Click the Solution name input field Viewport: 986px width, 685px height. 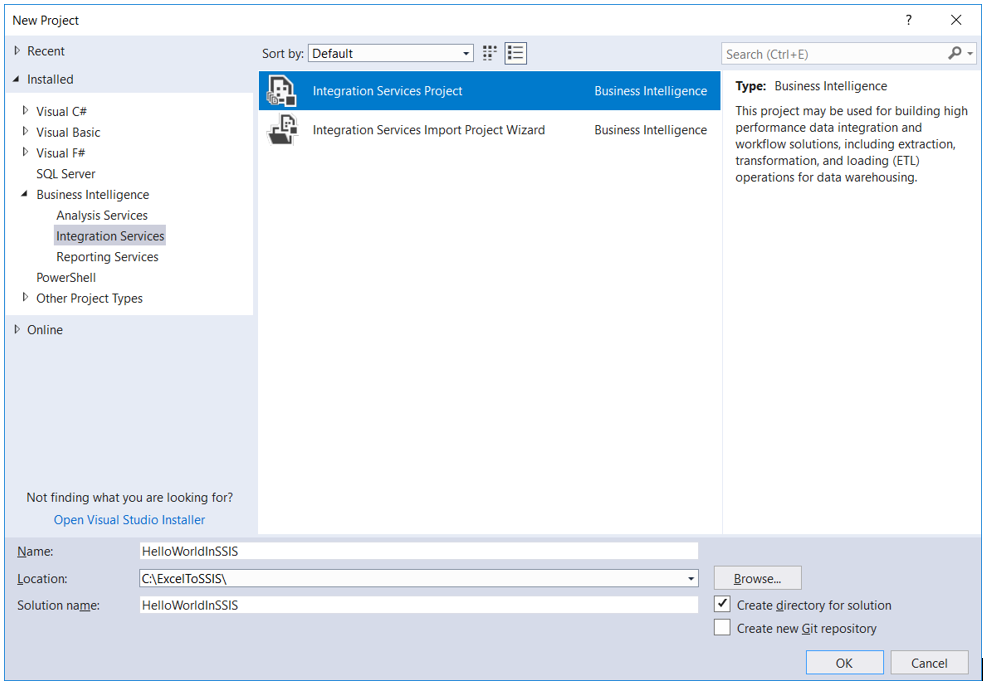[419, 605]
